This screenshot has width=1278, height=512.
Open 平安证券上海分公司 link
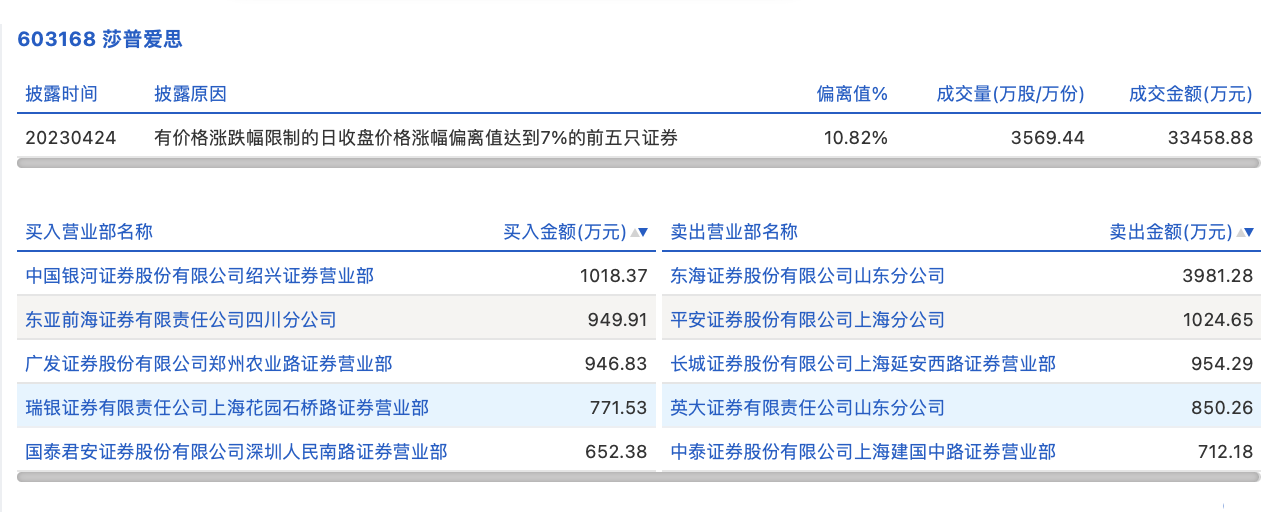coord(807,320)
